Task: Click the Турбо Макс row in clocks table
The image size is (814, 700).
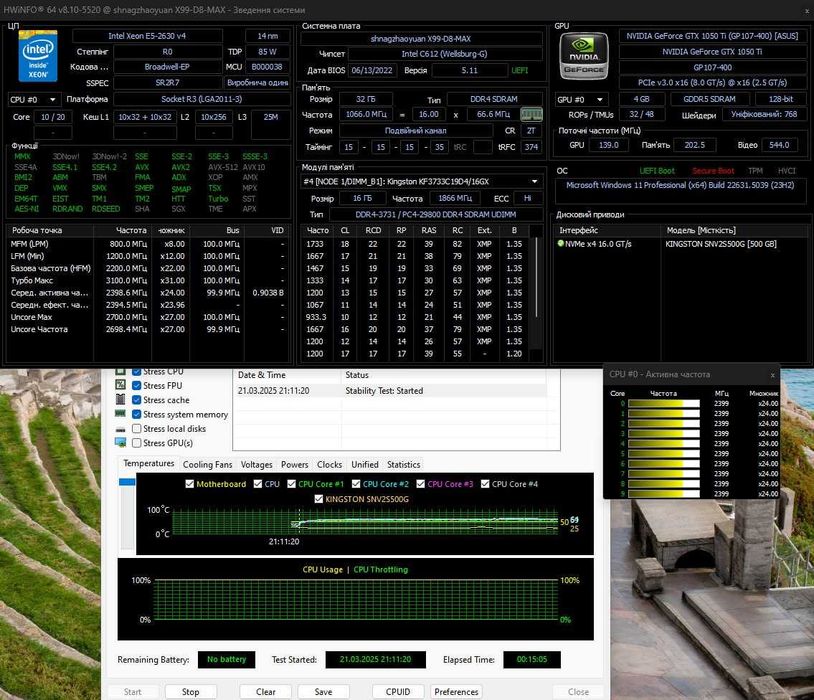Action: 147,280
